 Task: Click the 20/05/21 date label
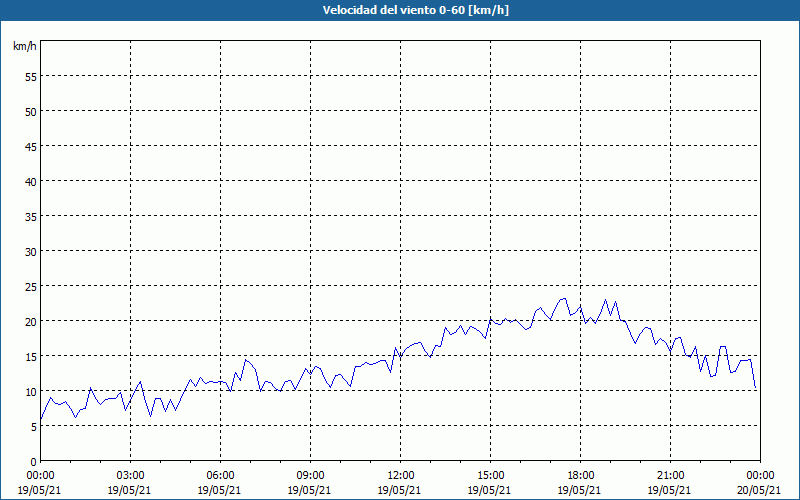760,490
